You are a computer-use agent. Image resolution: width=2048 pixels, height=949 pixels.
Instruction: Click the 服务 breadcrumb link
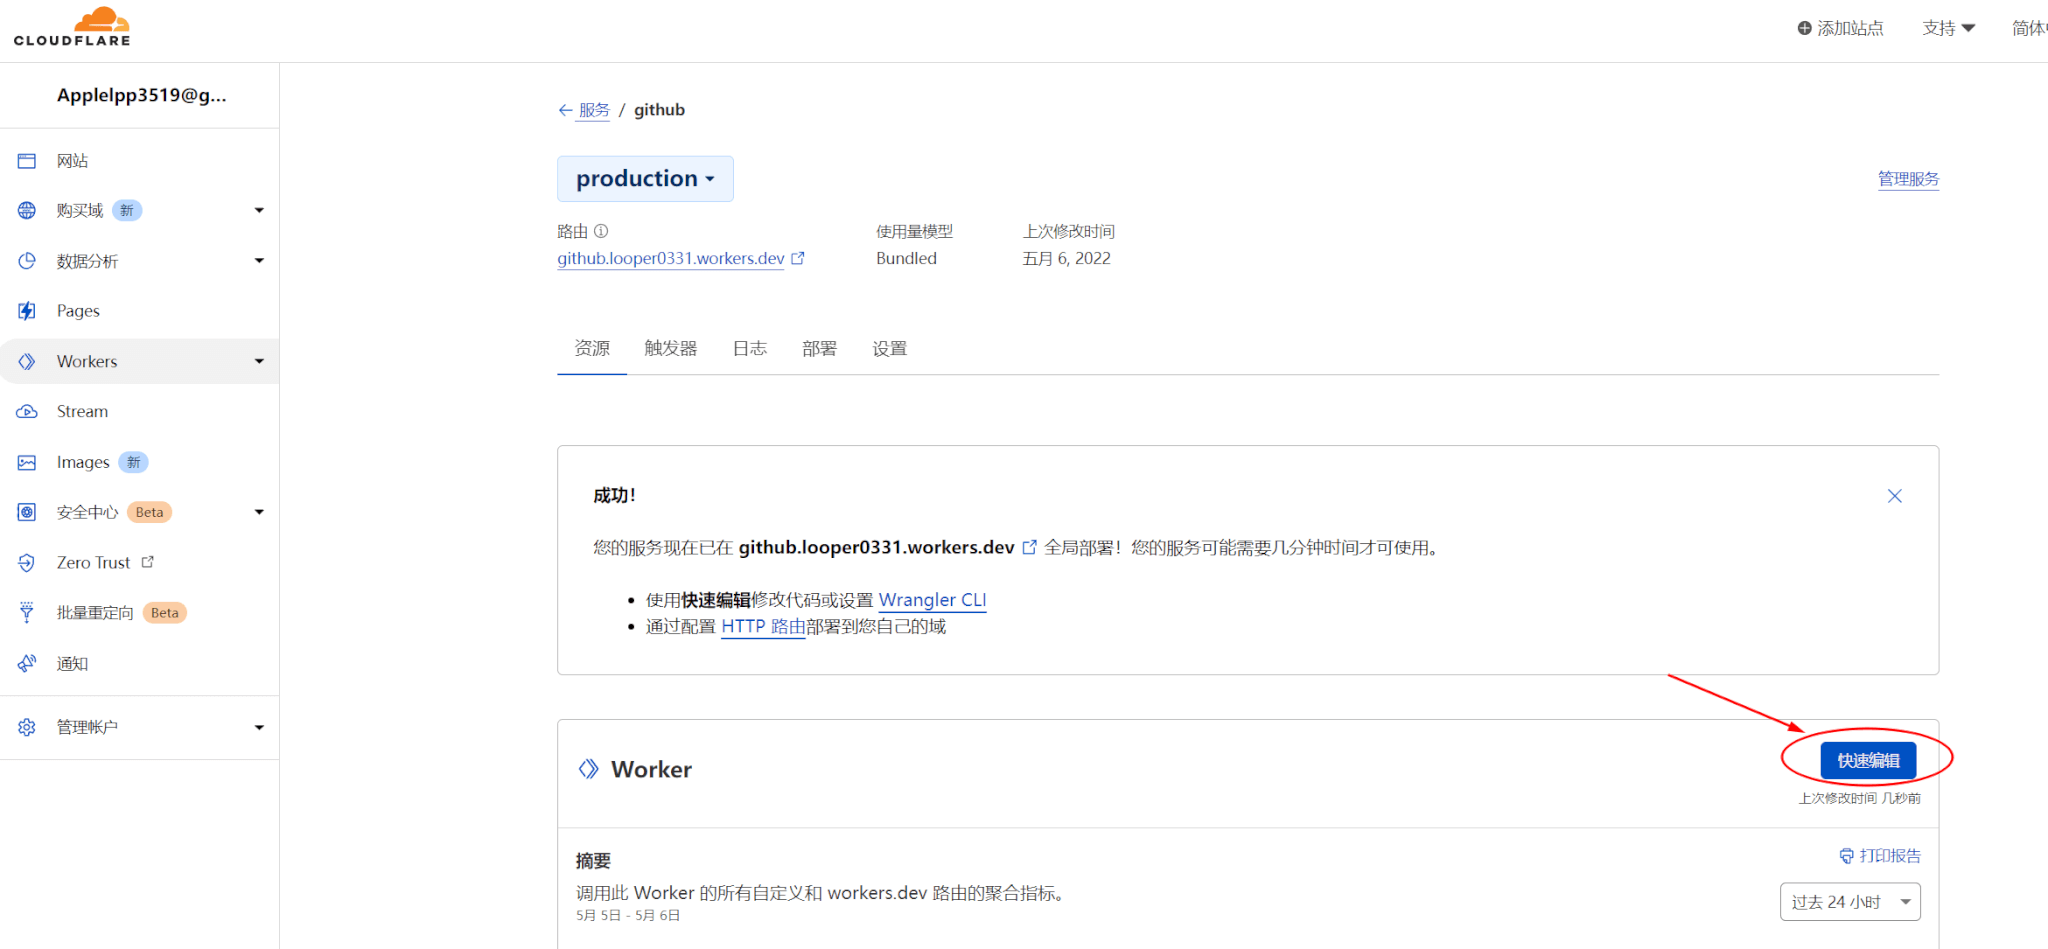coord(594,110)
